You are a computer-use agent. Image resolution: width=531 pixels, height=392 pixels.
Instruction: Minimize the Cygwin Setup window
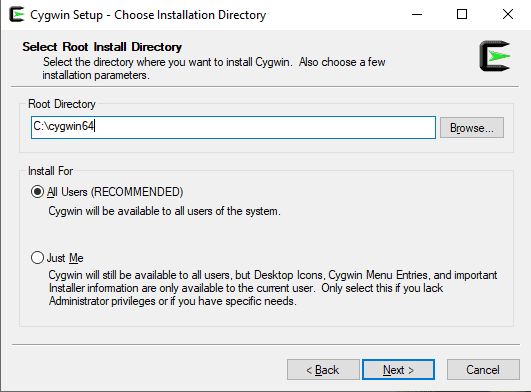417,15
